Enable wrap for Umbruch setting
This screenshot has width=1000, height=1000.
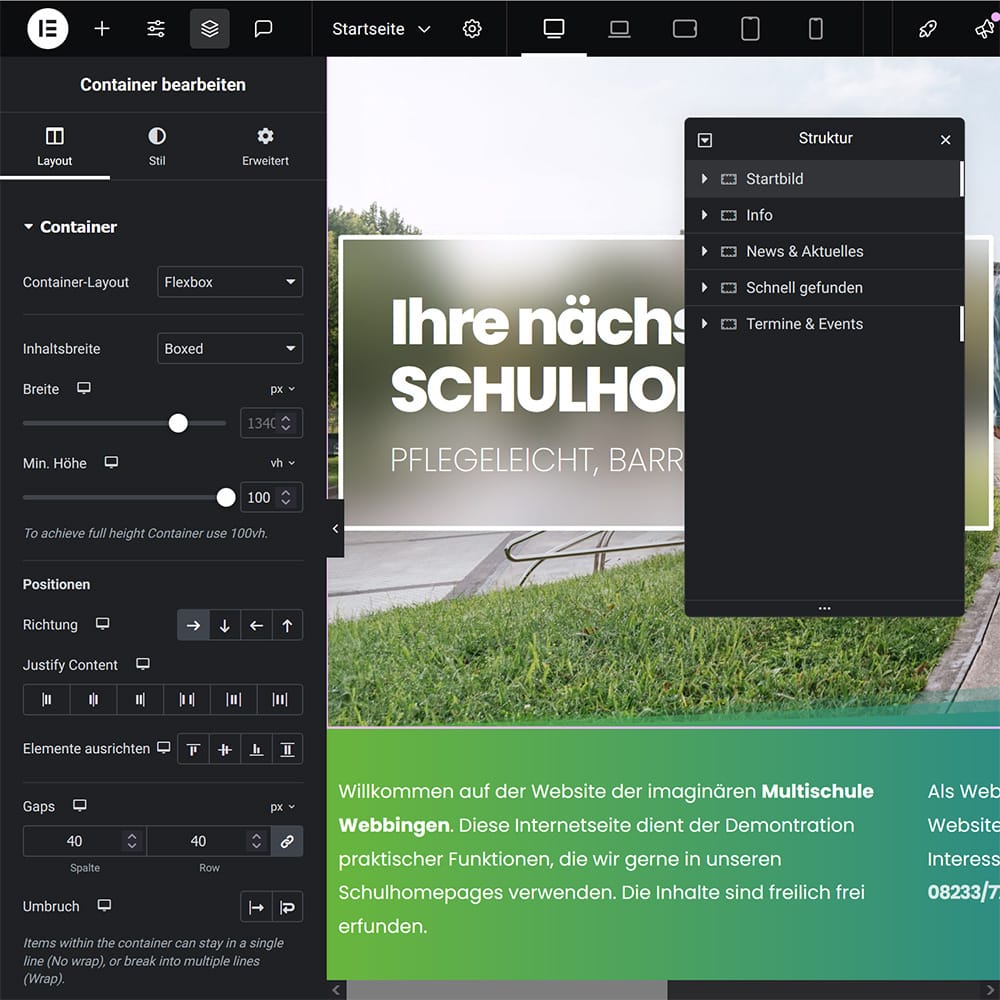287,907
